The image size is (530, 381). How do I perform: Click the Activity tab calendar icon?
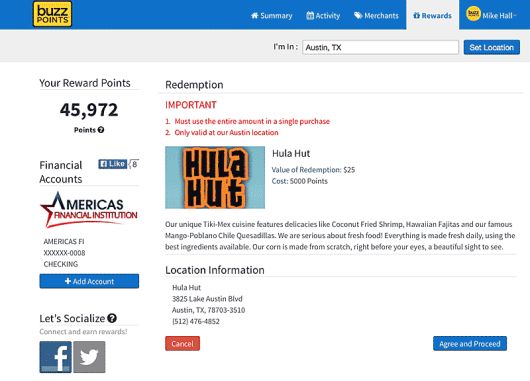310,15
